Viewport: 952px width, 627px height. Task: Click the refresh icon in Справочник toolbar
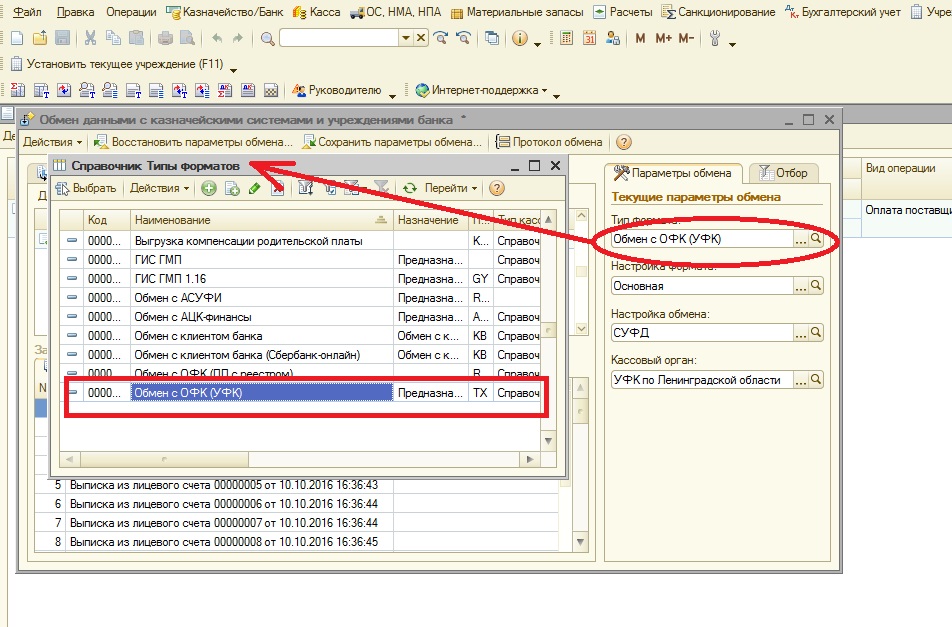point(410,188)
